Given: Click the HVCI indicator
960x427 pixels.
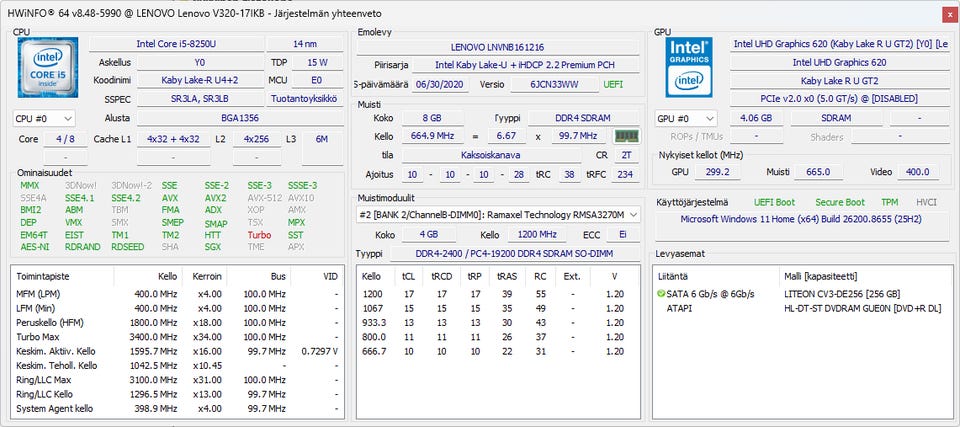Looking at the screenshot, I should click(x=926, y=202).
